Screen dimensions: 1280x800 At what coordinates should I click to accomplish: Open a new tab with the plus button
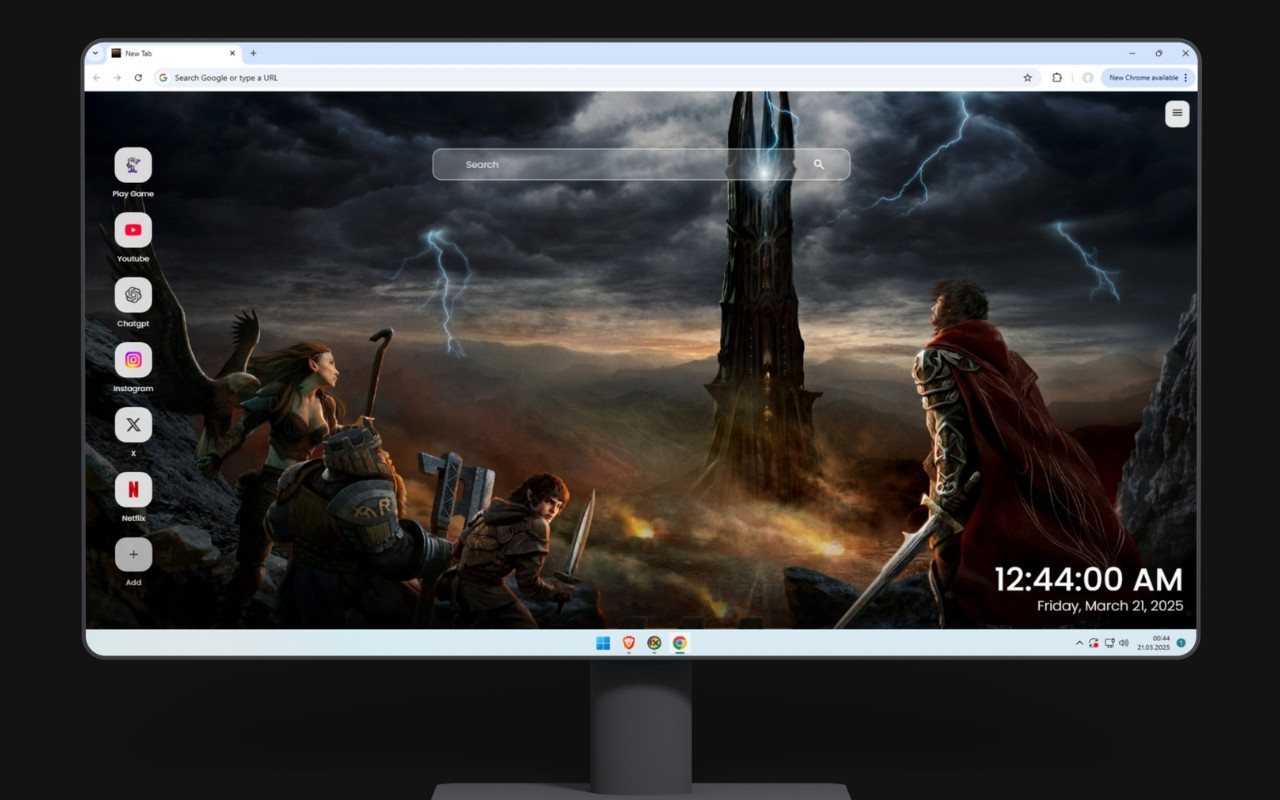pos(253,53)
